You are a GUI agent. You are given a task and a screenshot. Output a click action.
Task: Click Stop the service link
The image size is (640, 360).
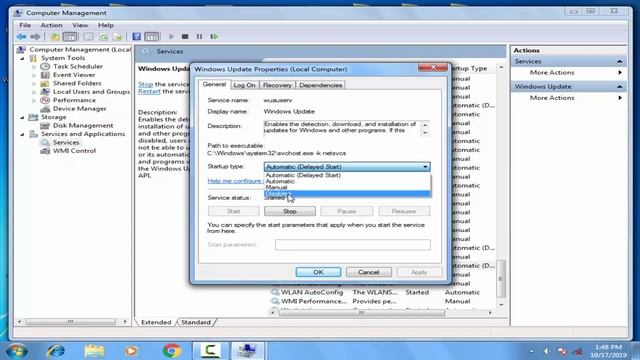[x=145, y=84]
